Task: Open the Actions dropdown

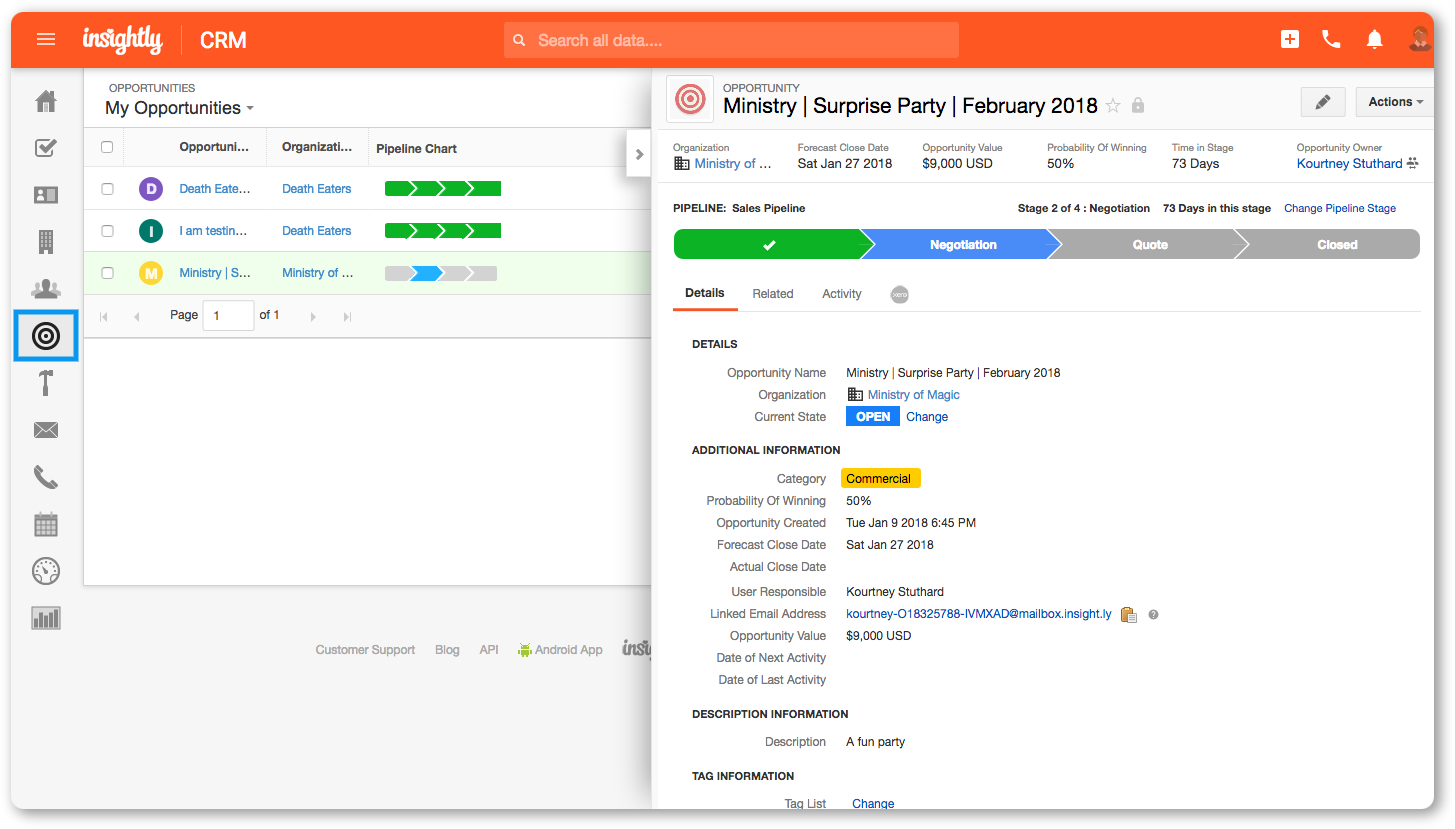Action: click(x=1395, y=102)
